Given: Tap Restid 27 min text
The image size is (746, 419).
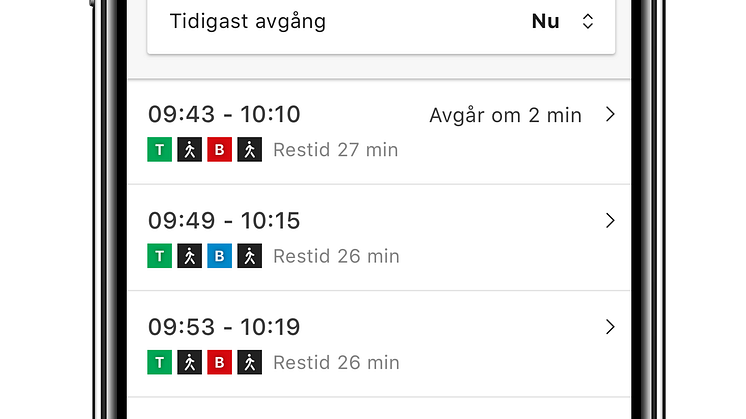Looking at the screenshot, I should [335, 150].
